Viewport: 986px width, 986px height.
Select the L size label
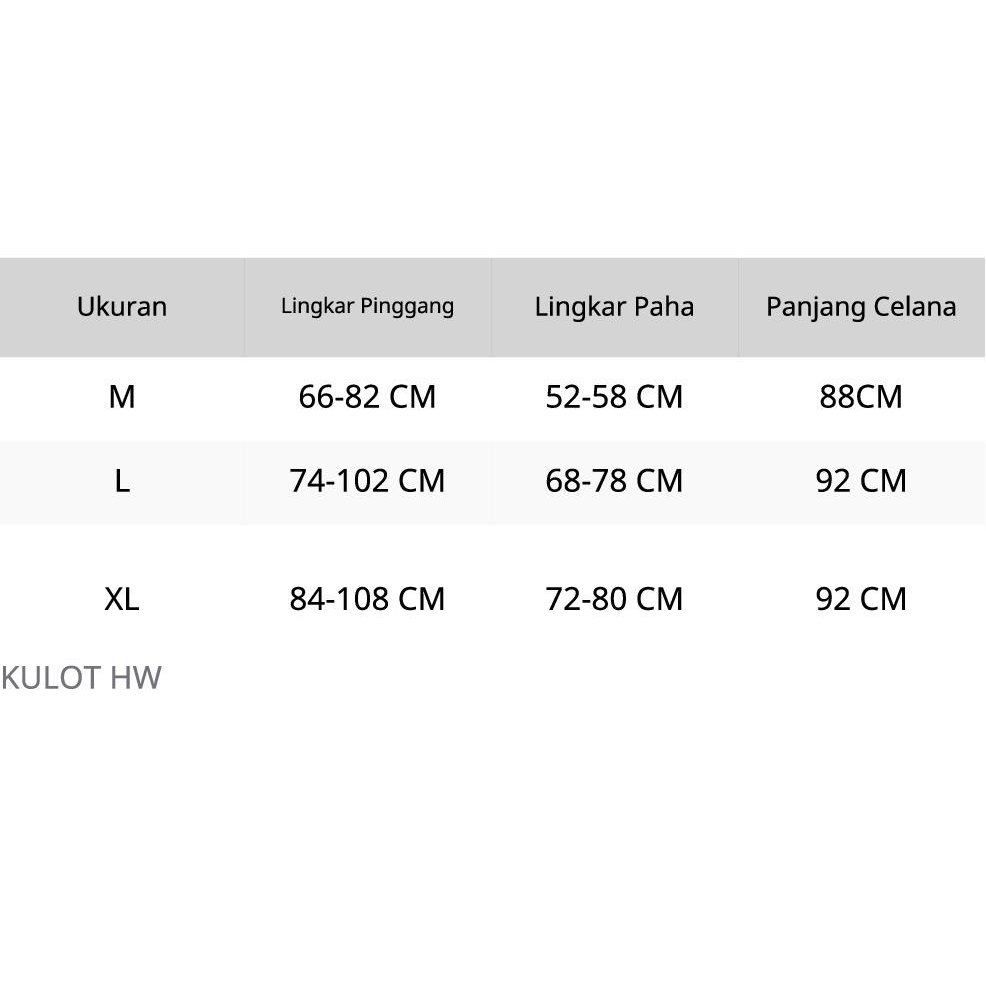tap(122, 481)
